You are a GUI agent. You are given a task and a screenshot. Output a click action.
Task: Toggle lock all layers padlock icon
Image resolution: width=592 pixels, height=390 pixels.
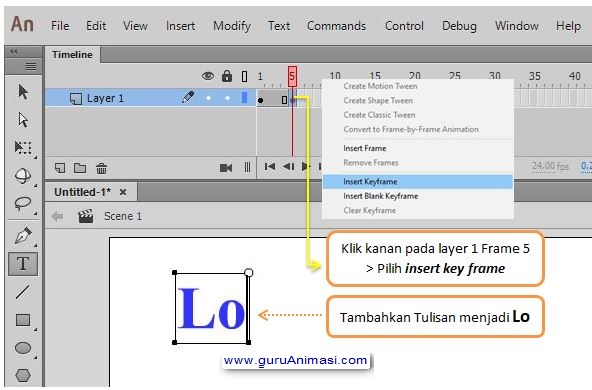[x=227, y=76]
